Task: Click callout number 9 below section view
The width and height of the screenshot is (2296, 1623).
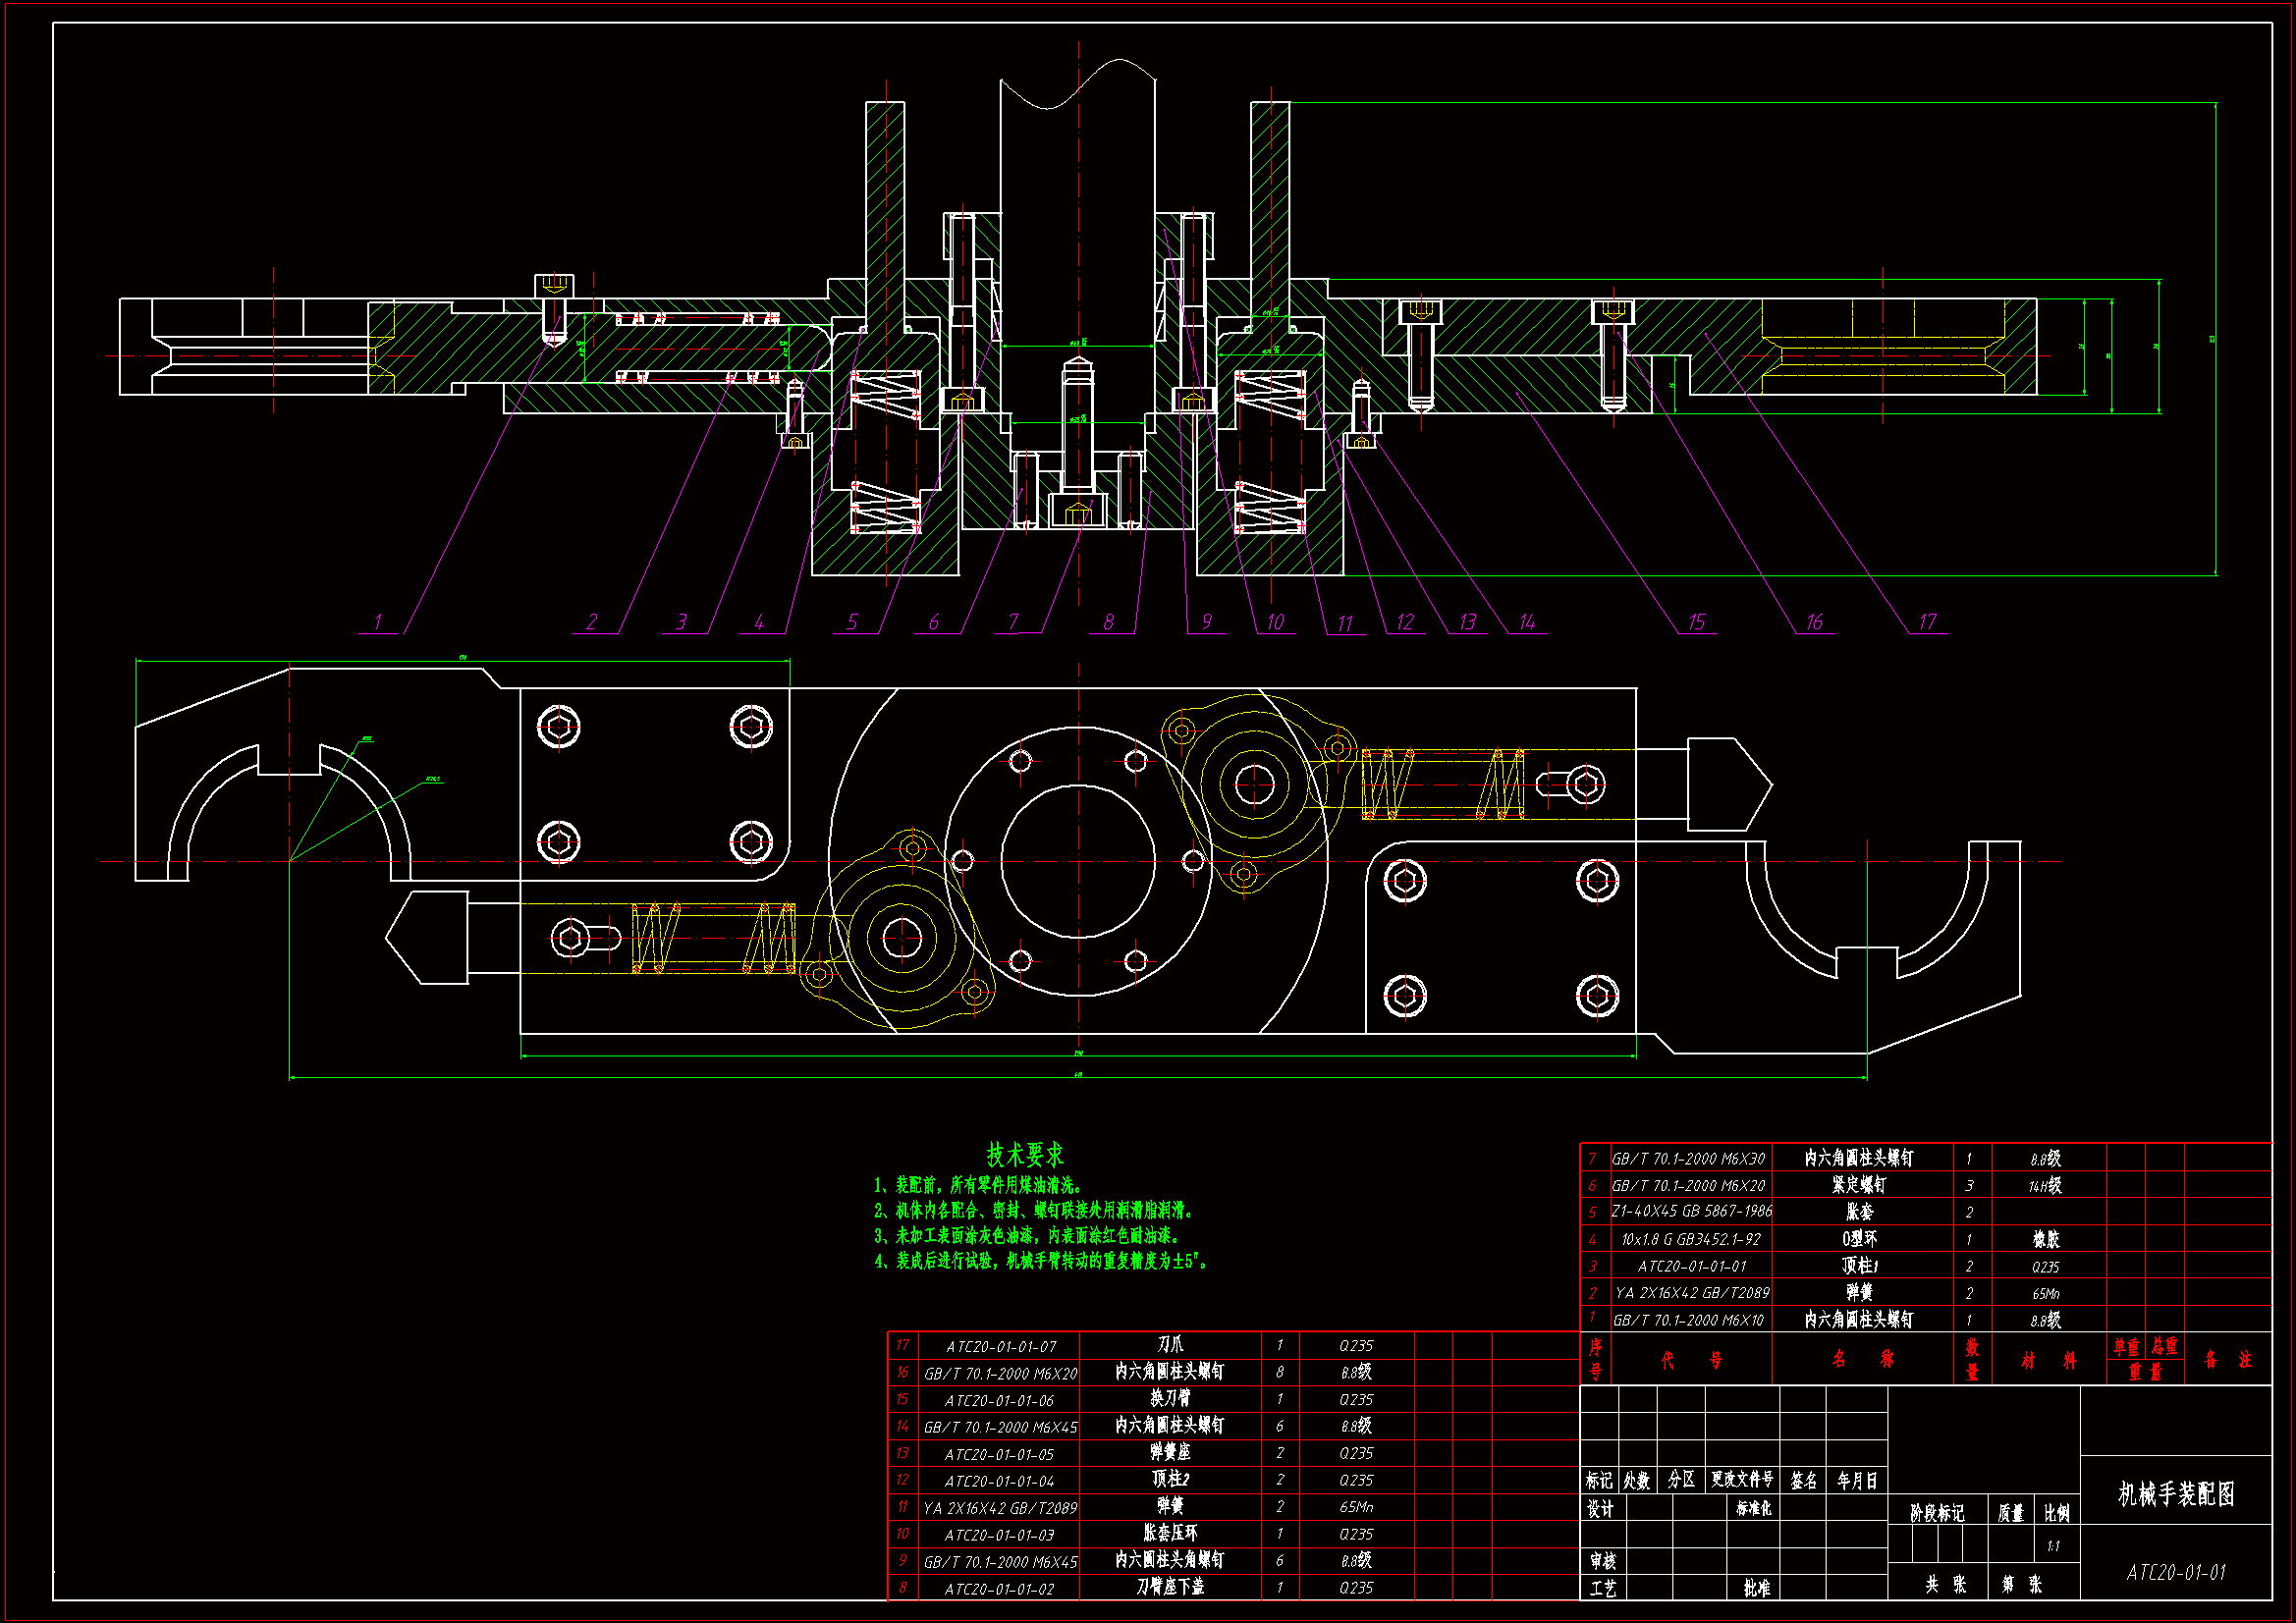Action: pyautogui.click(x=1206, y=622)
